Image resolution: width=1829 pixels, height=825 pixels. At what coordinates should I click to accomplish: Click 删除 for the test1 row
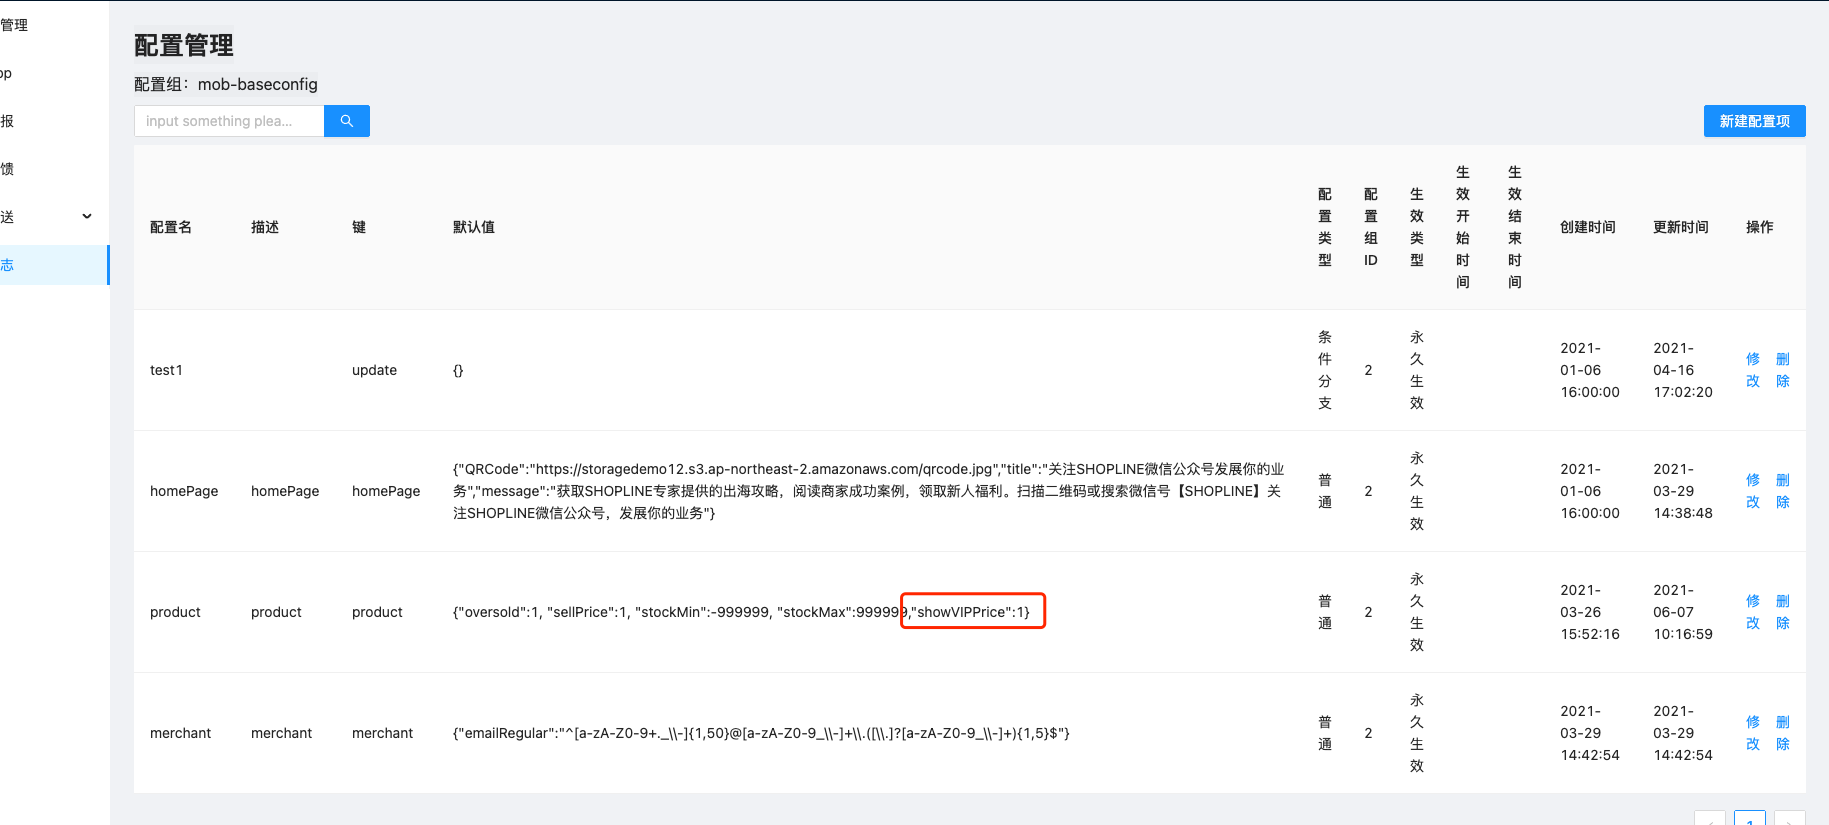(1783, 370)
